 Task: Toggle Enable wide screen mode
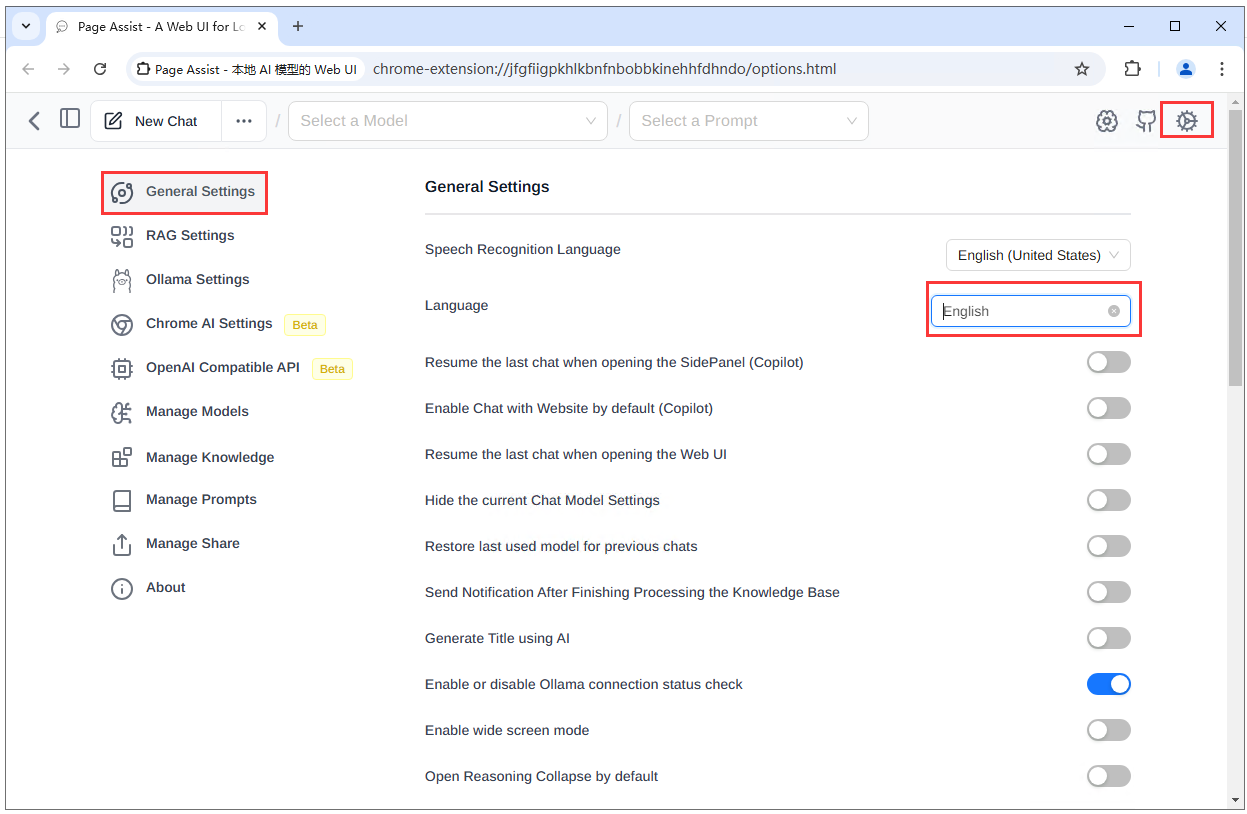[1109, 730]
